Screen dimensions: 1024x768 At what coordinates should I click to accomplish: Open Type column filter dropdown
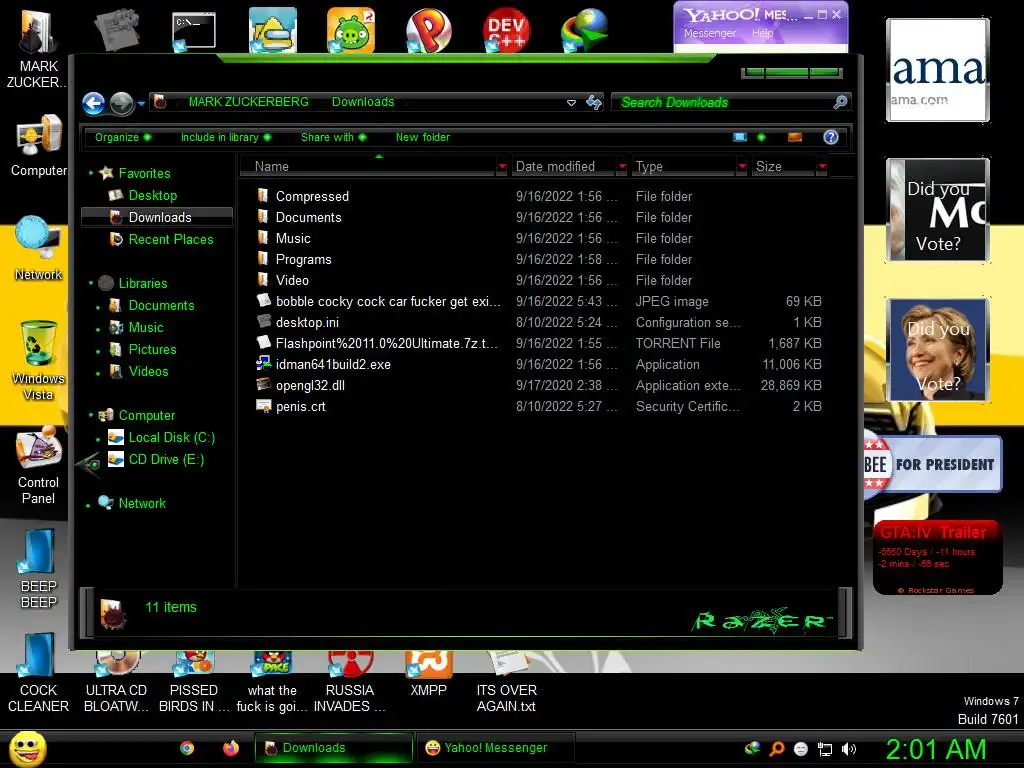(742, 167)
